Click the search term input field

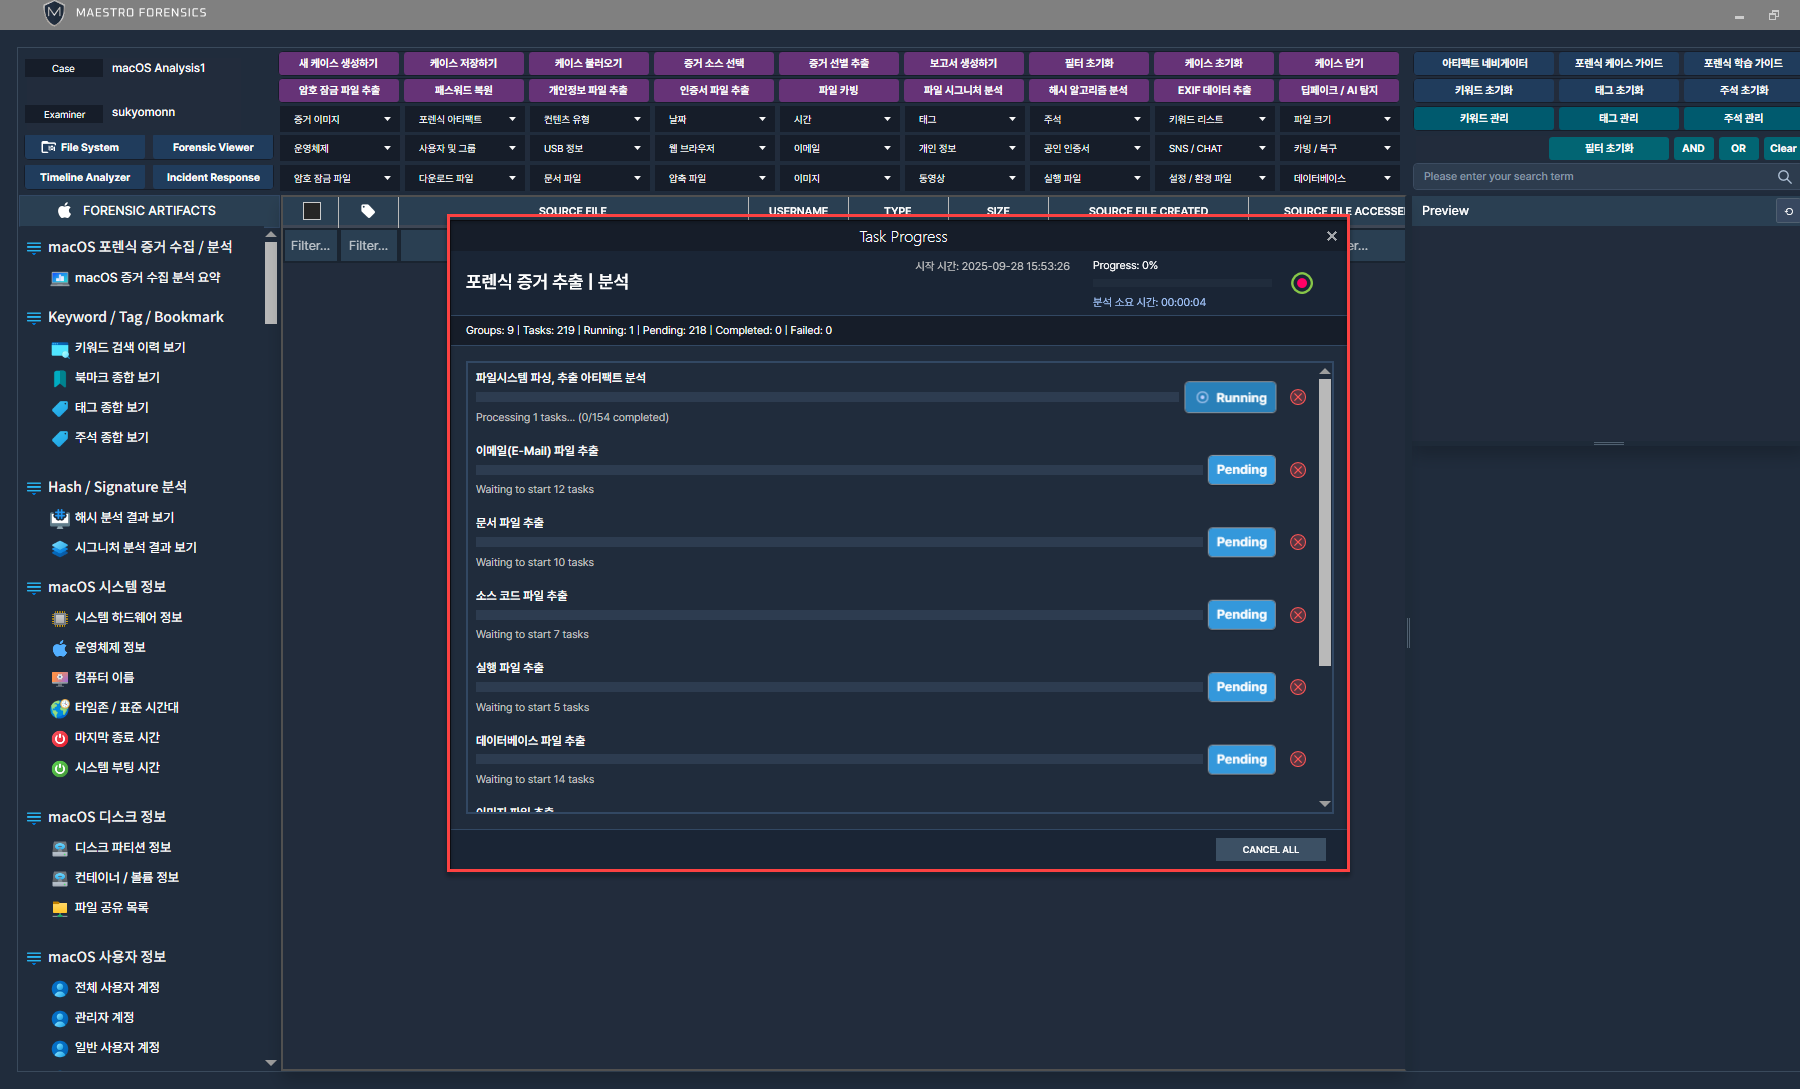point(1590,177)
